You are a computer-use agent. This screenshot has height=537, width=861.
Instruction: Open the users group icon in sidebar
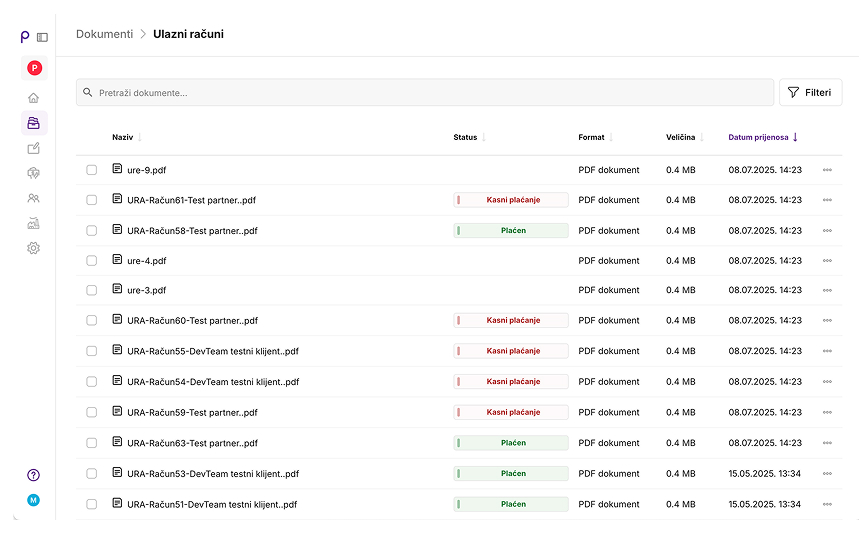pos(33,198)
